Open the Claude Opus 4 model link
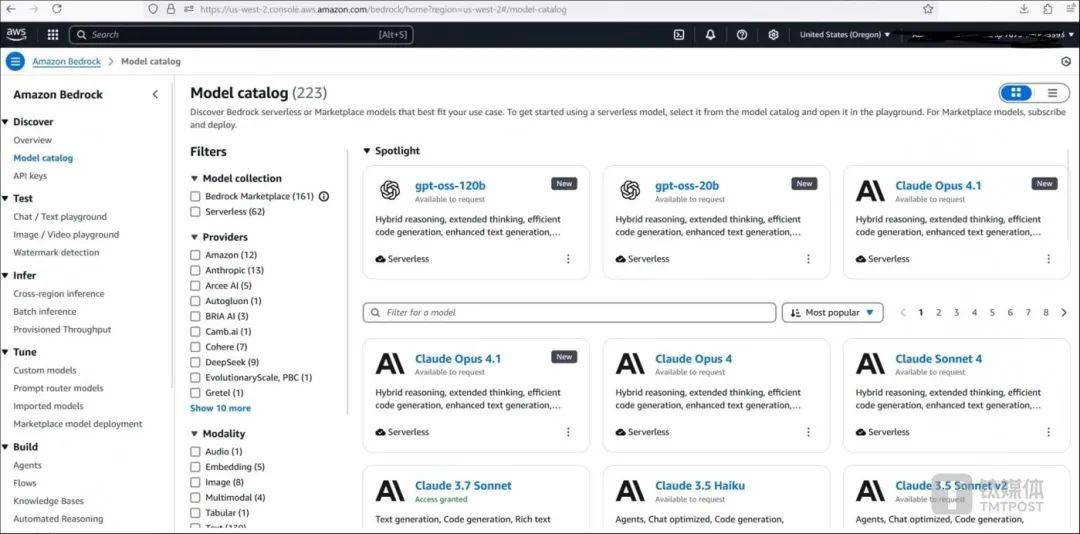1080x534 pixels. [694, 358]
